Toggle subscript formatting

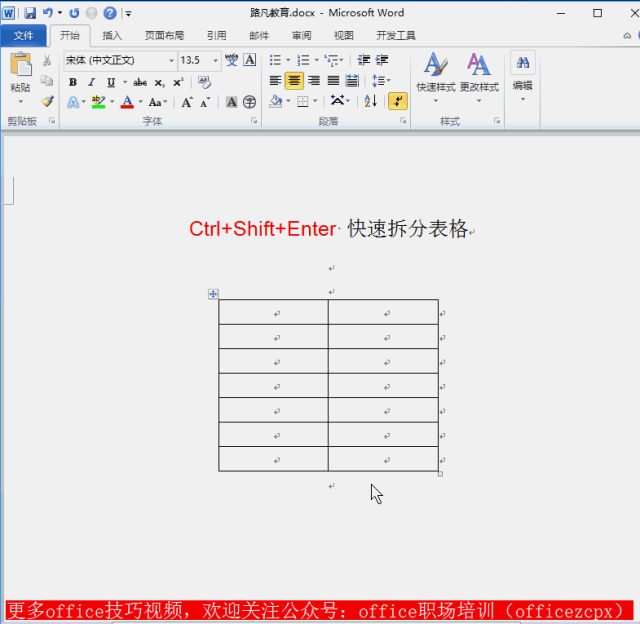coord(159,83)
